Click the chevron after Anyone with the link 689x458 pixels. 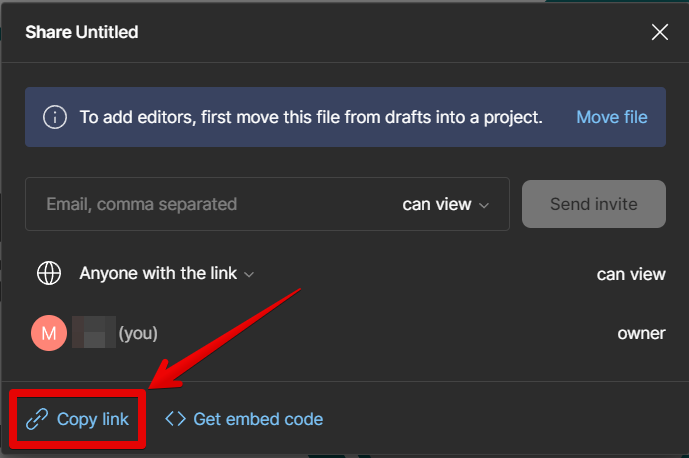click(x=250, y=274)
